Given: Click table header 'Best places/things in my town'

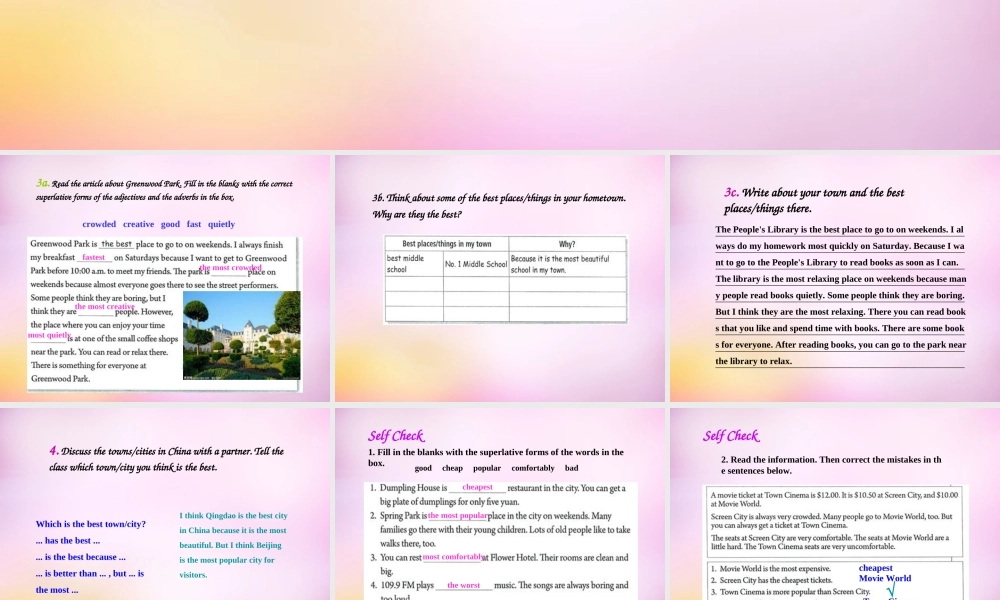Looking at the screenshot, I should tap(446, 244).
